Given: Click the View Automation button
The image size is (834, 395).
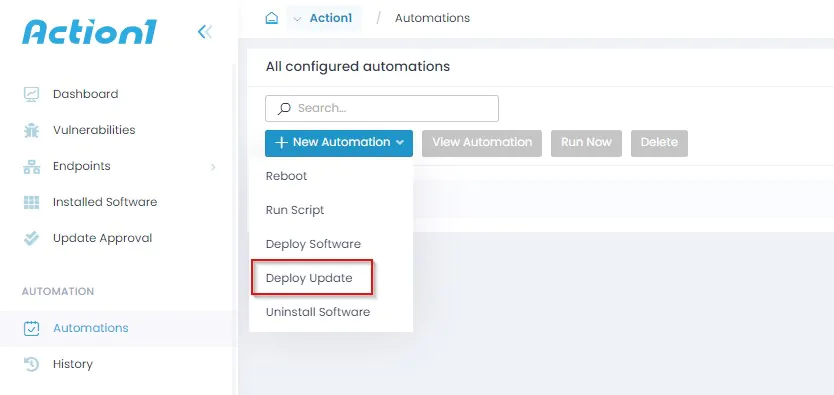Looking at the screenshot, I should 482,143.
